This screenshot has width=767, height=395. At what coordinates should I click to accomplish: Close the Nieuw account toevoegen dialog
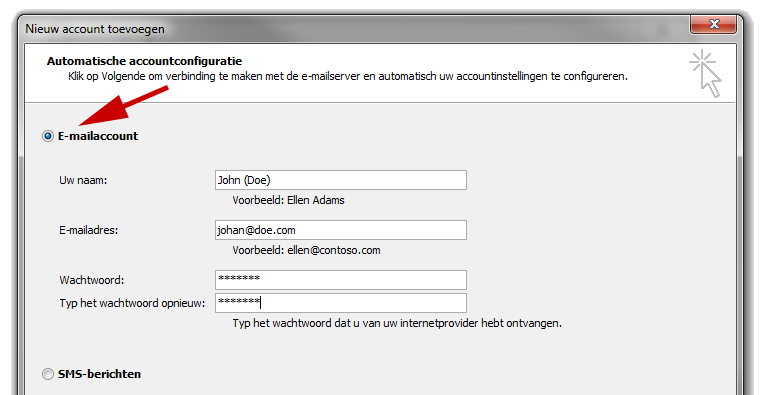(x=714, y=24)
